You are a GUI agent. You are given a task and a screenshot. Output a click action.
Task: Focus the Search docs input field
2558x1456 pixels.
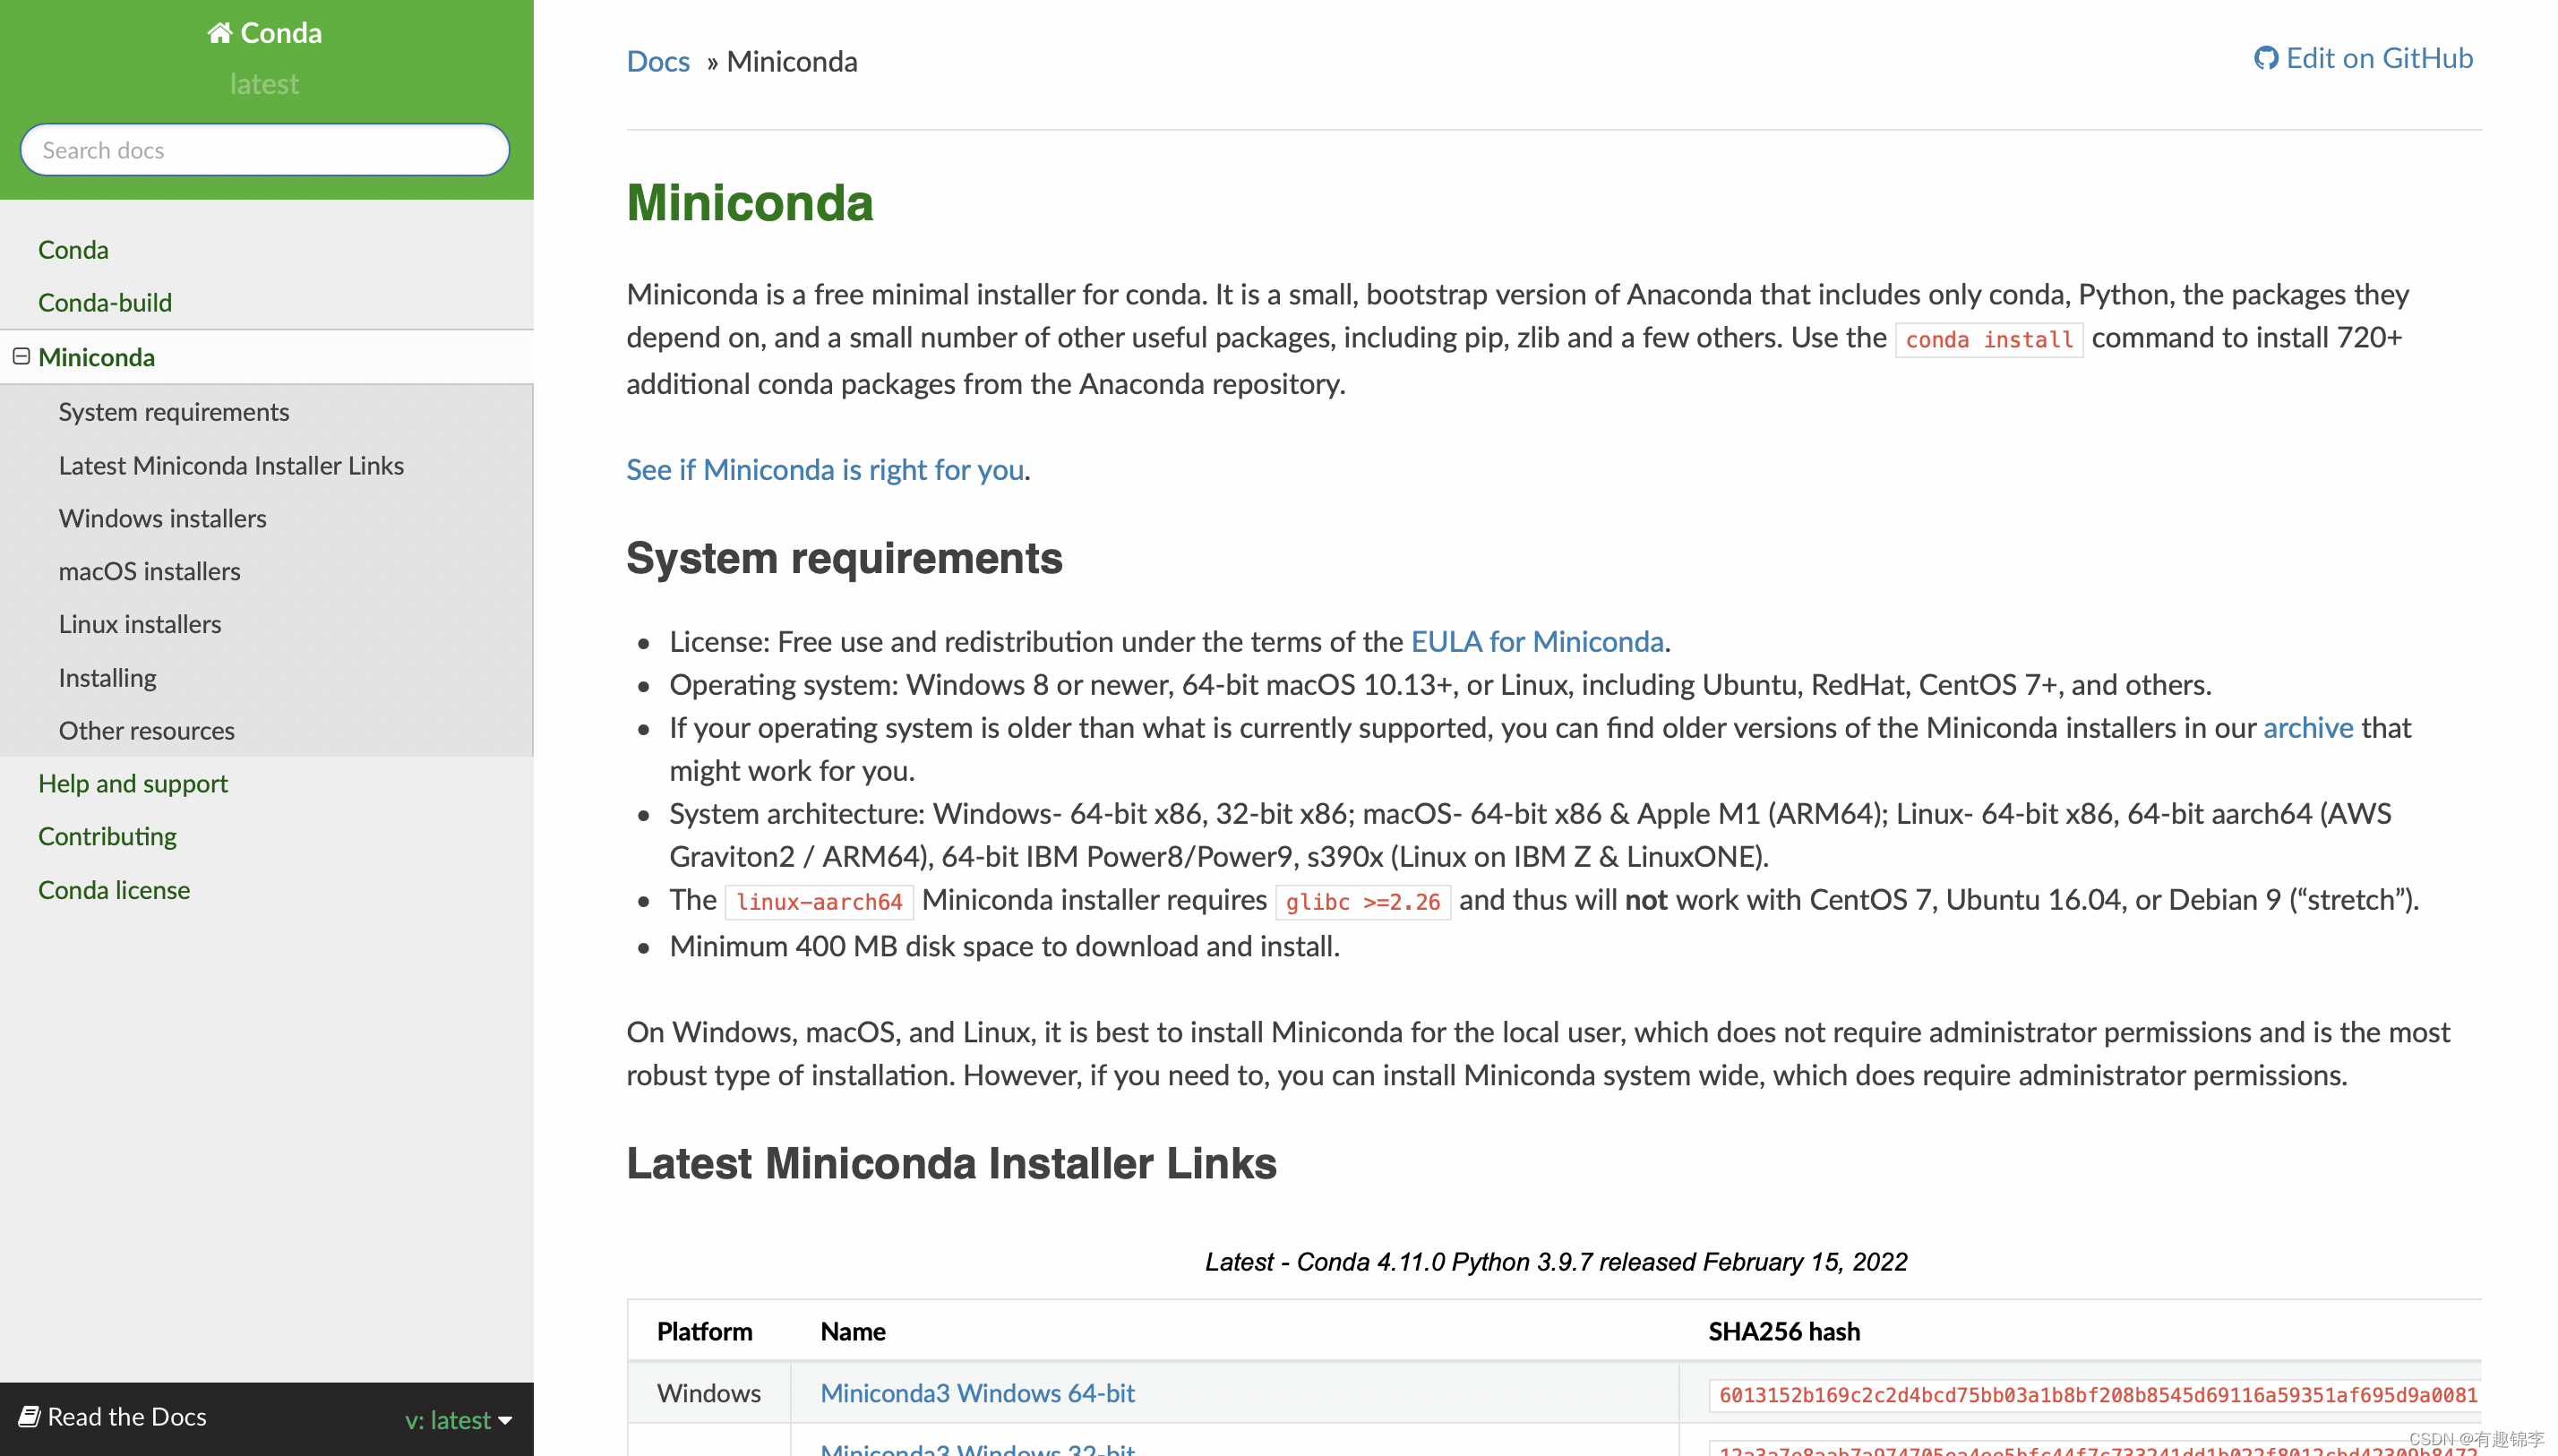264,150
